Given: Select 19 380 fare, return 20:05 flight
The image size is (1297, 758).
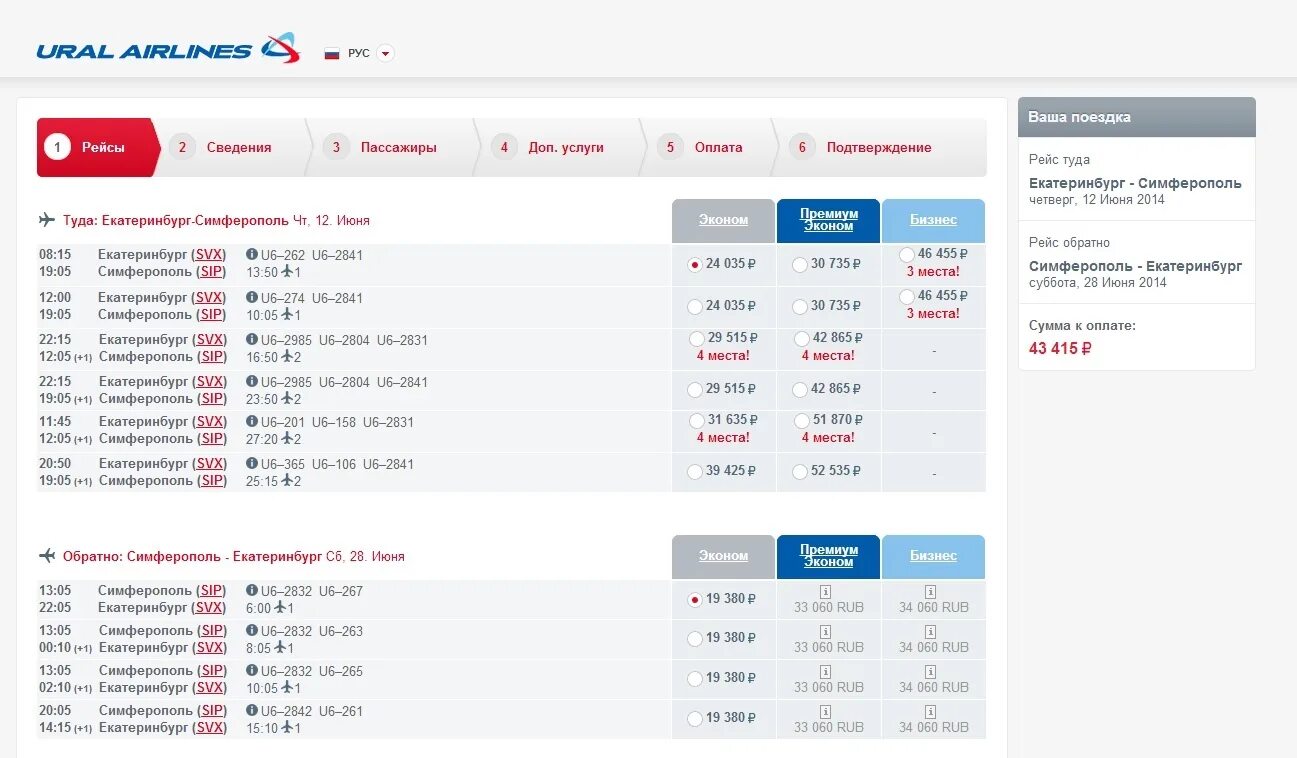Looking at the screenshot, I should (x=695, y=718).
